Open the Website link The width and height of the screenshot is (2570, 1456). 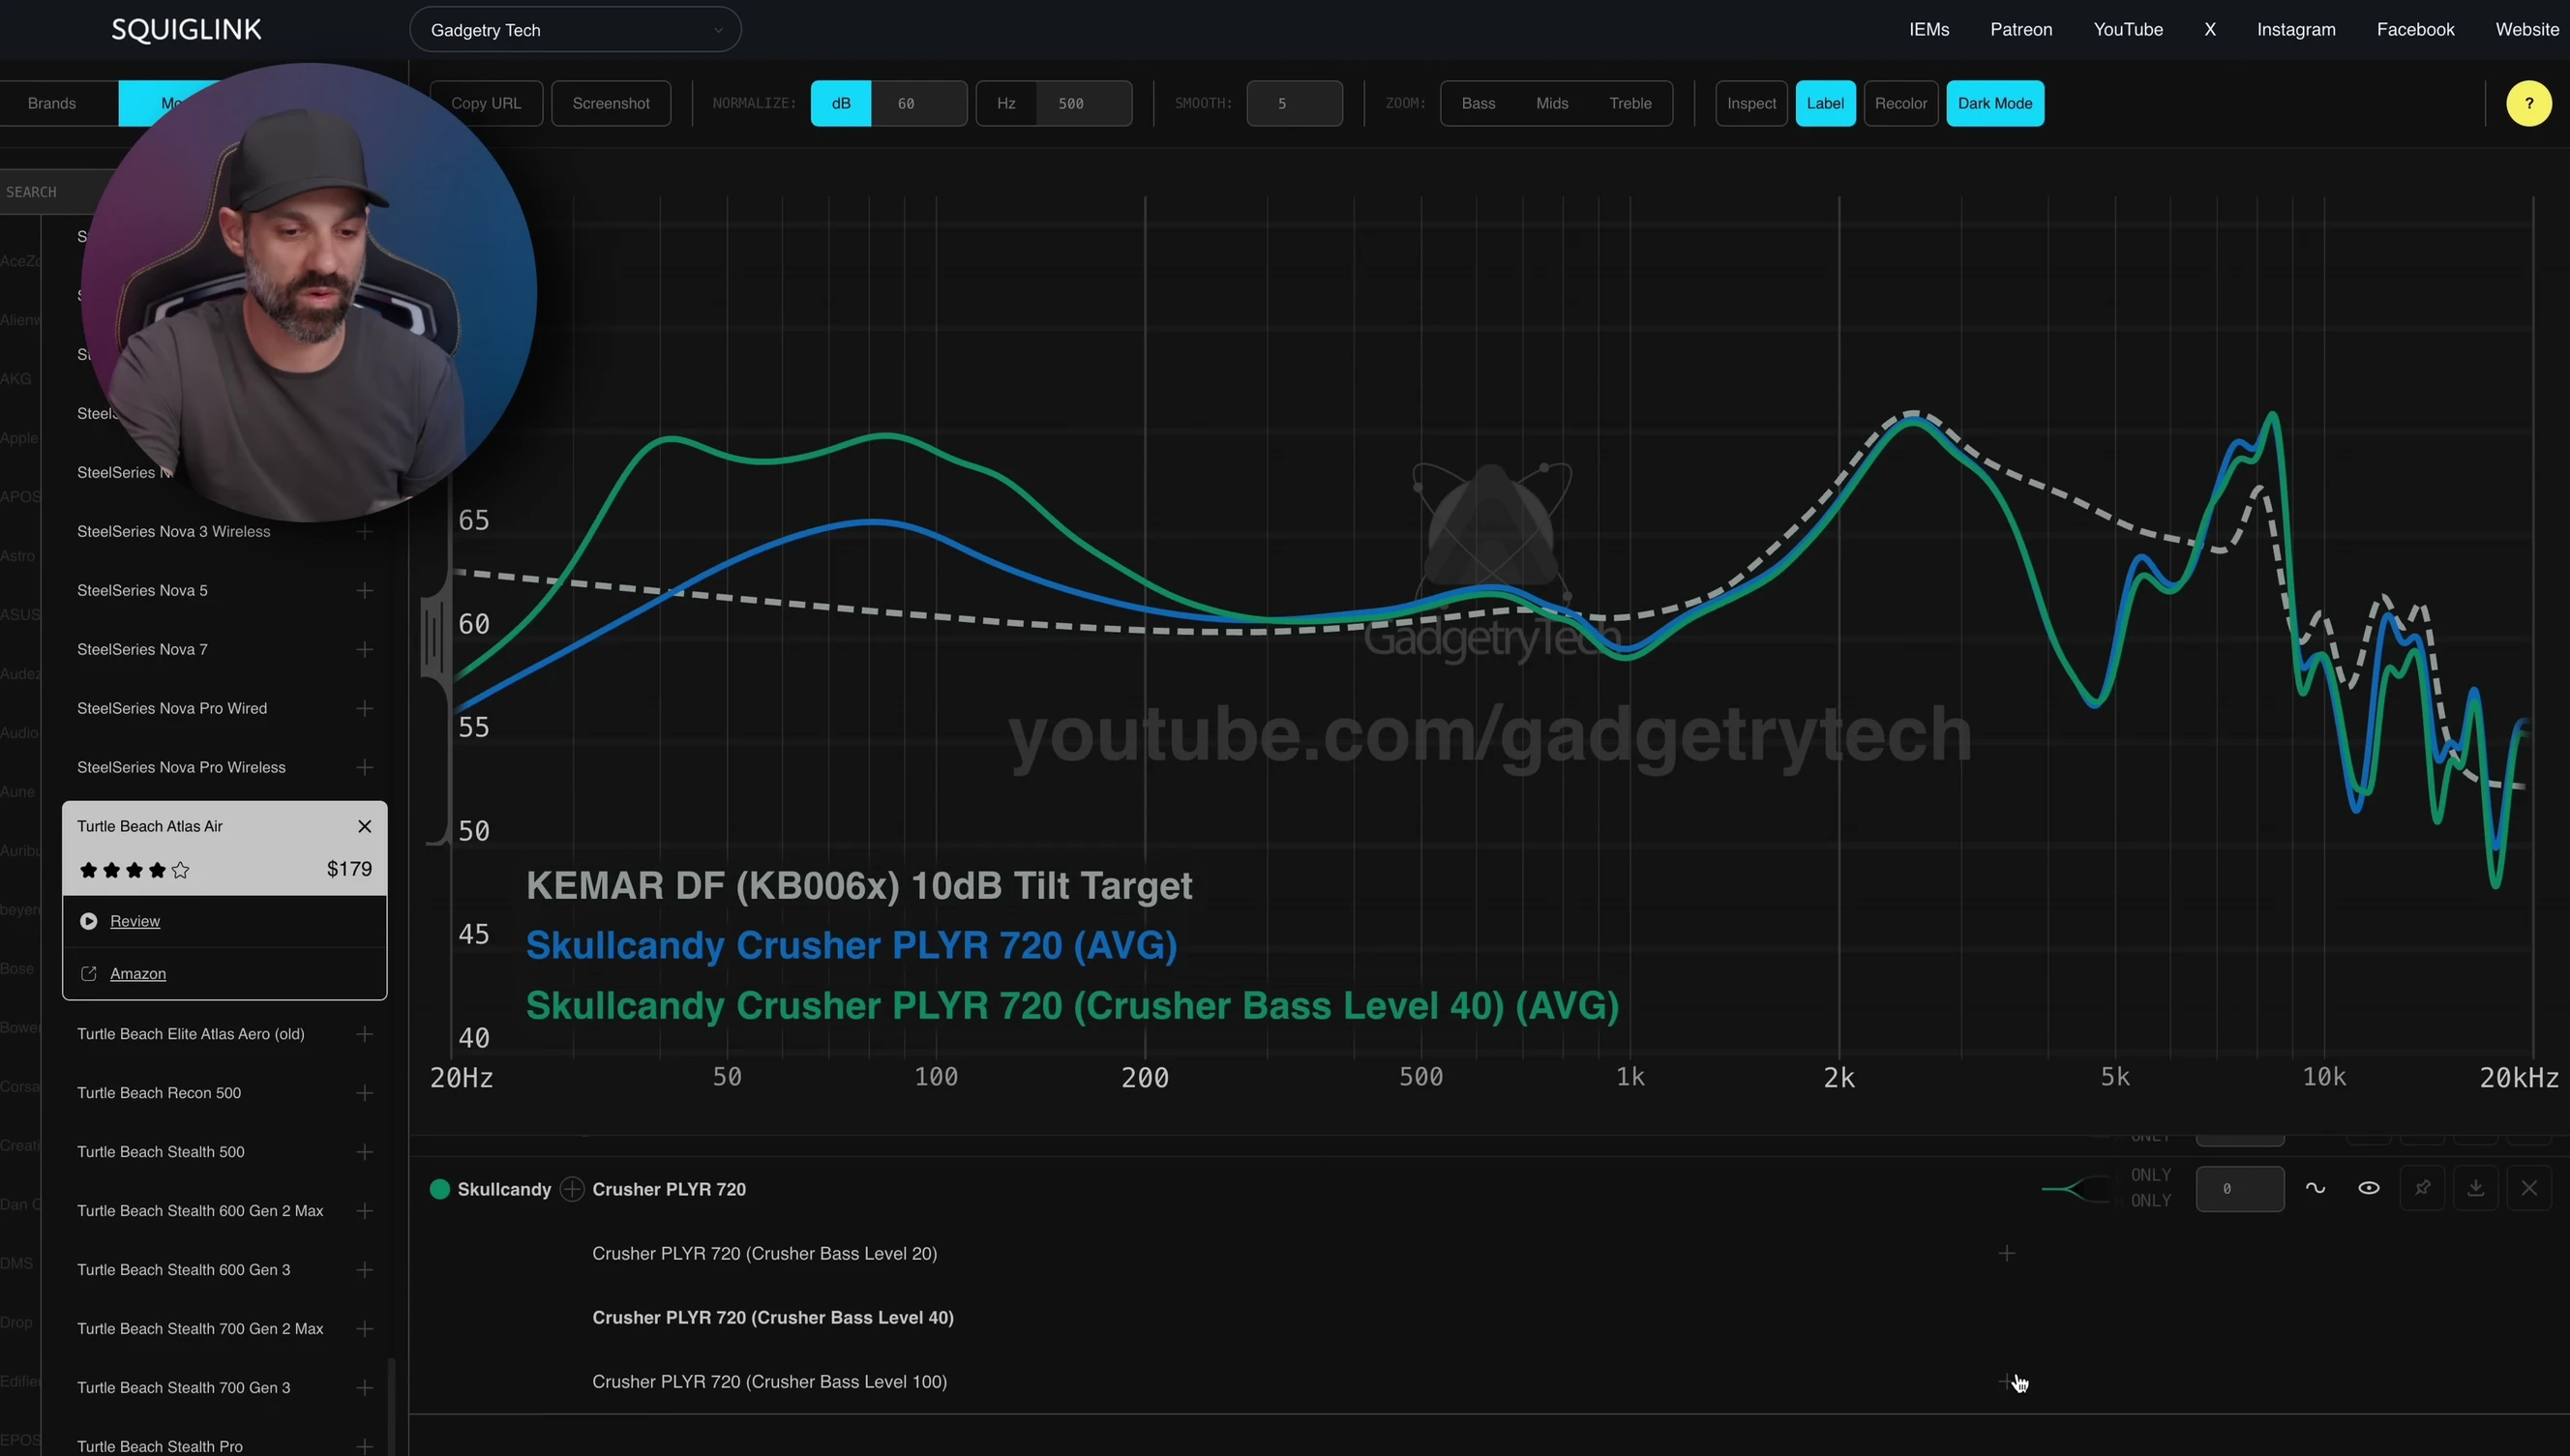(2527, 29)
